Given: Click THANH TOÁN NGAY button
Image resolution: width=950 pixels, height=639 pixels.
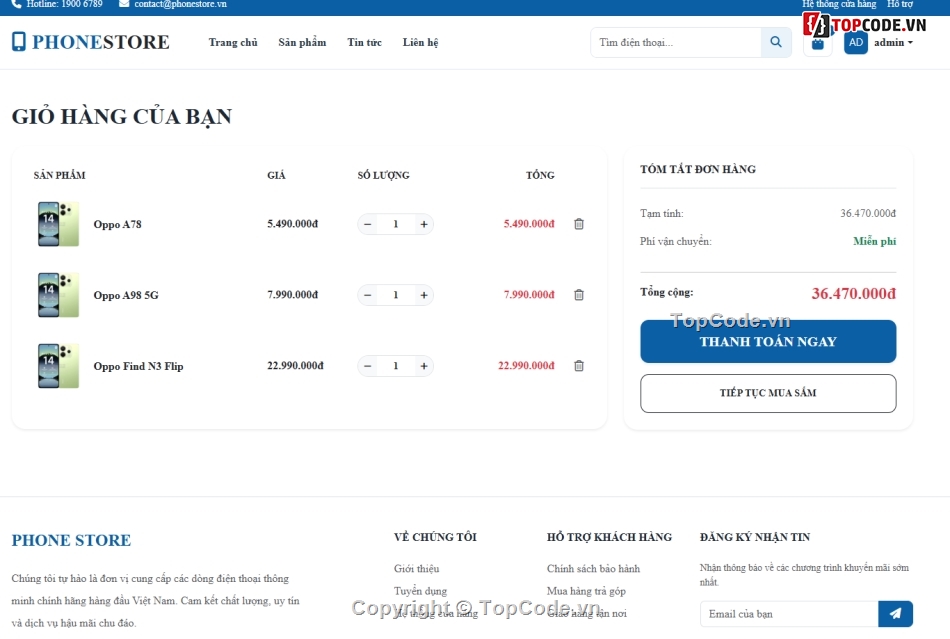Looking at the screenshot, I should pos(768,342).
